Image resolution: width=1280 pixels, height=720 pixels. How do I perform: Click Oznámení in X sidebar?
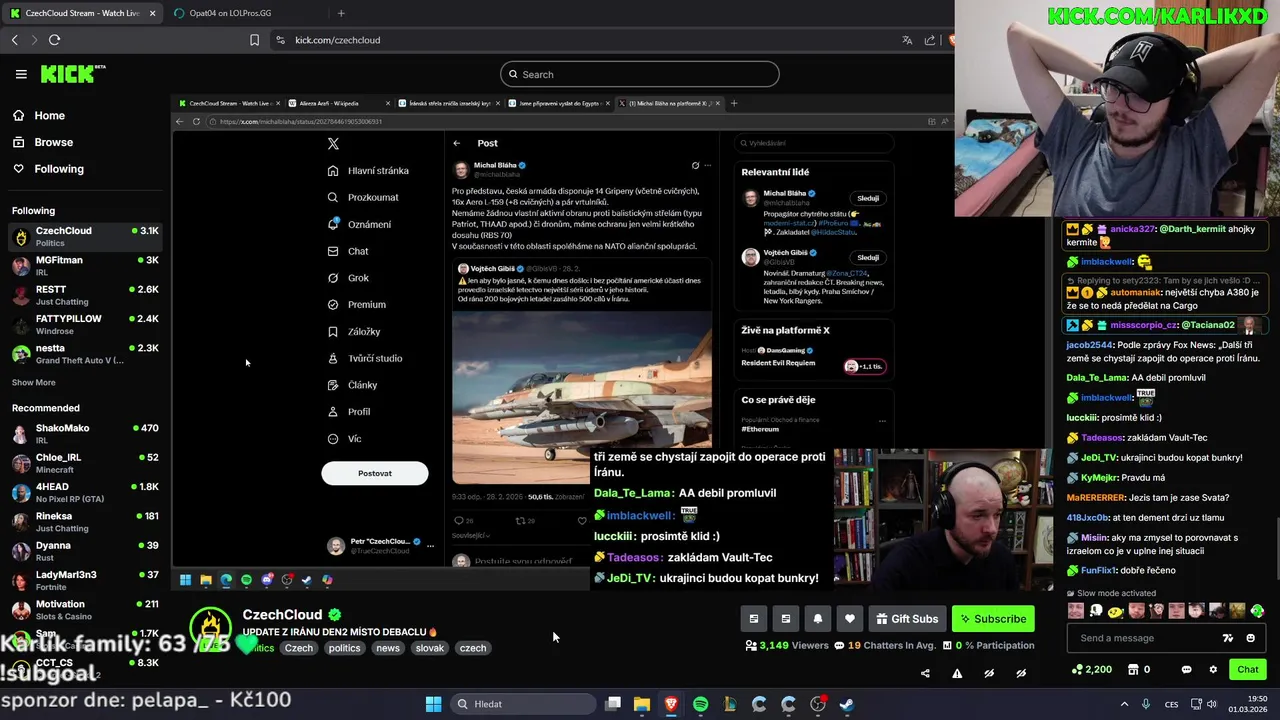(360, 225)
